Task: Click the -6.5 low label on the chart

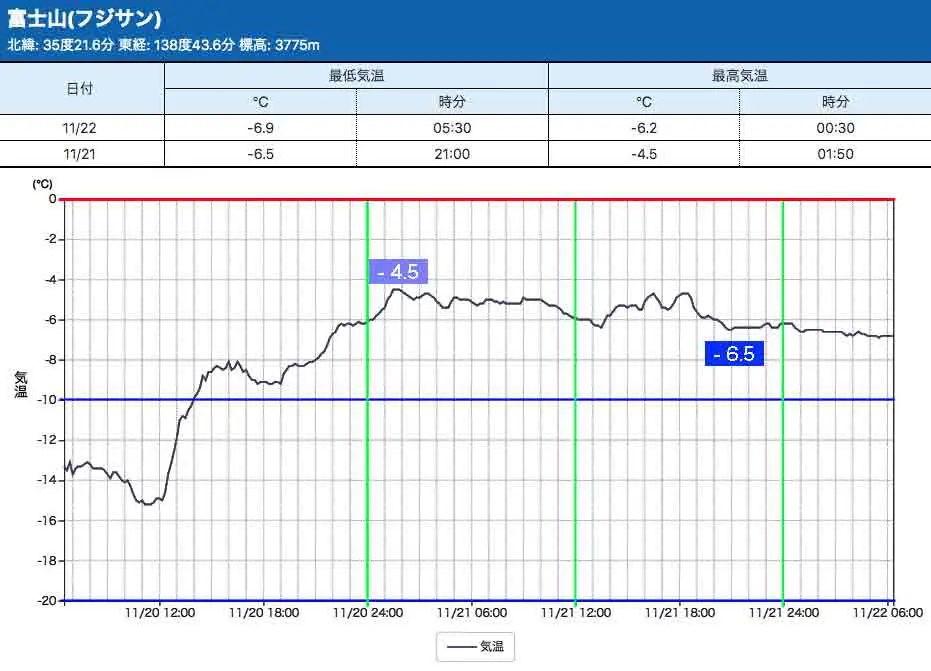Action: [734, 354]
